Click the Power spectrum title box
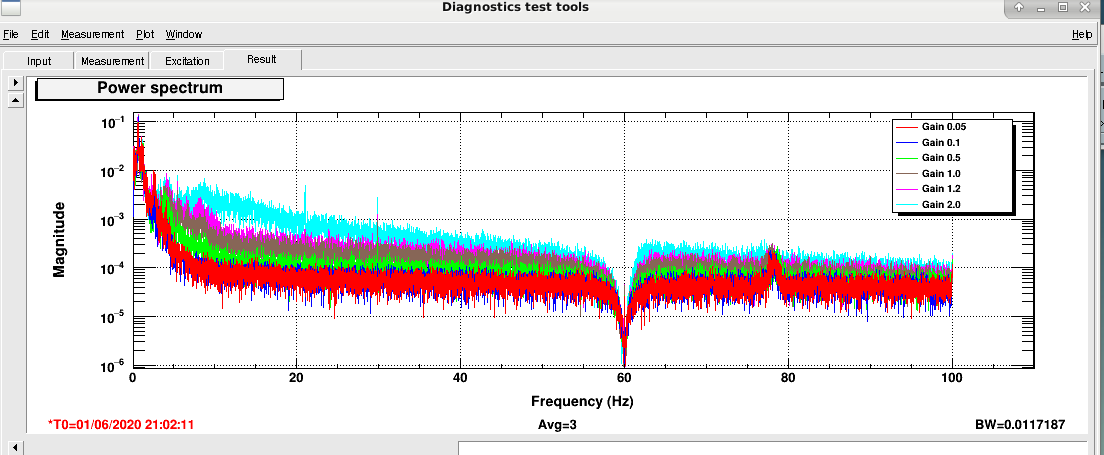Image resolution: width=1104 pixels, height=455 pixels. pyautogui.click(x=160, y=89)
